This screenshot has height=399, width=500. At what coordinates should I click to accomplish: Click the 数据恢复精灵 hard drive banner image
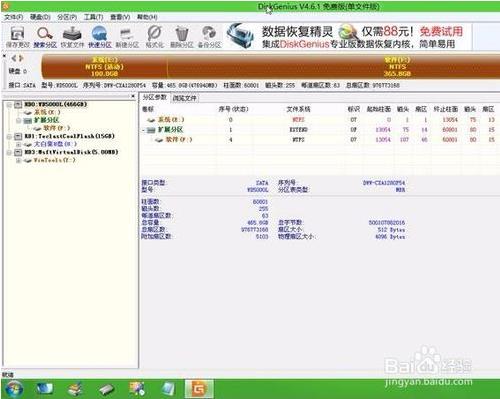point(240,35)
